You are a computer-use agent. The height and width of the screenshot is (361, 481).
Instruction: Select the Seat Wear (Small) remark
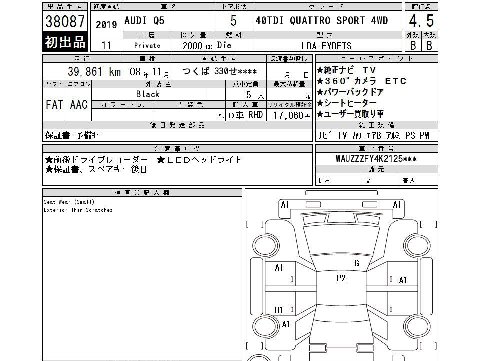click(69, 202)
